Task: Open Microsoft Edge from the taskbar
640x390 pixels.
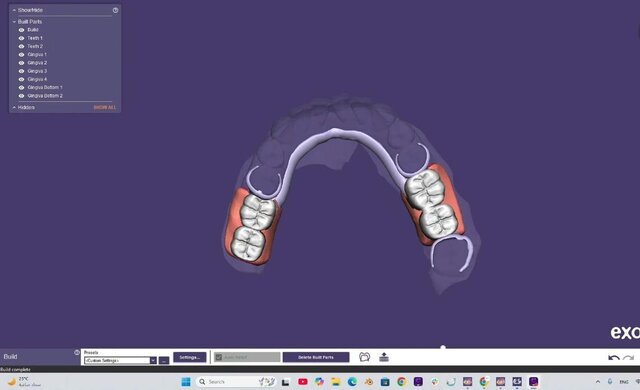Action: click(x=352, y=382)
